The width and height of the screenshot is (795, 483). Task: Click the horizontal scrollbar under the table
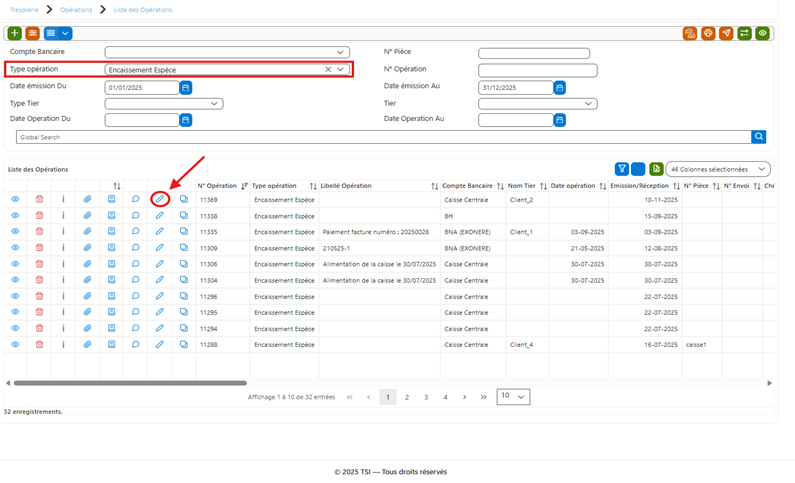[130, 383]
